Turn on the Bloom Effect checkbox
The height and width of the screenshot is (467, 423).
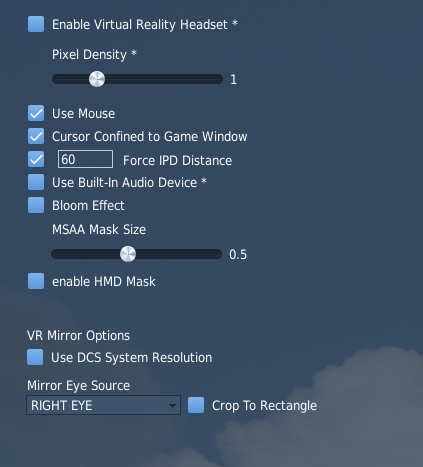(36, 205)
